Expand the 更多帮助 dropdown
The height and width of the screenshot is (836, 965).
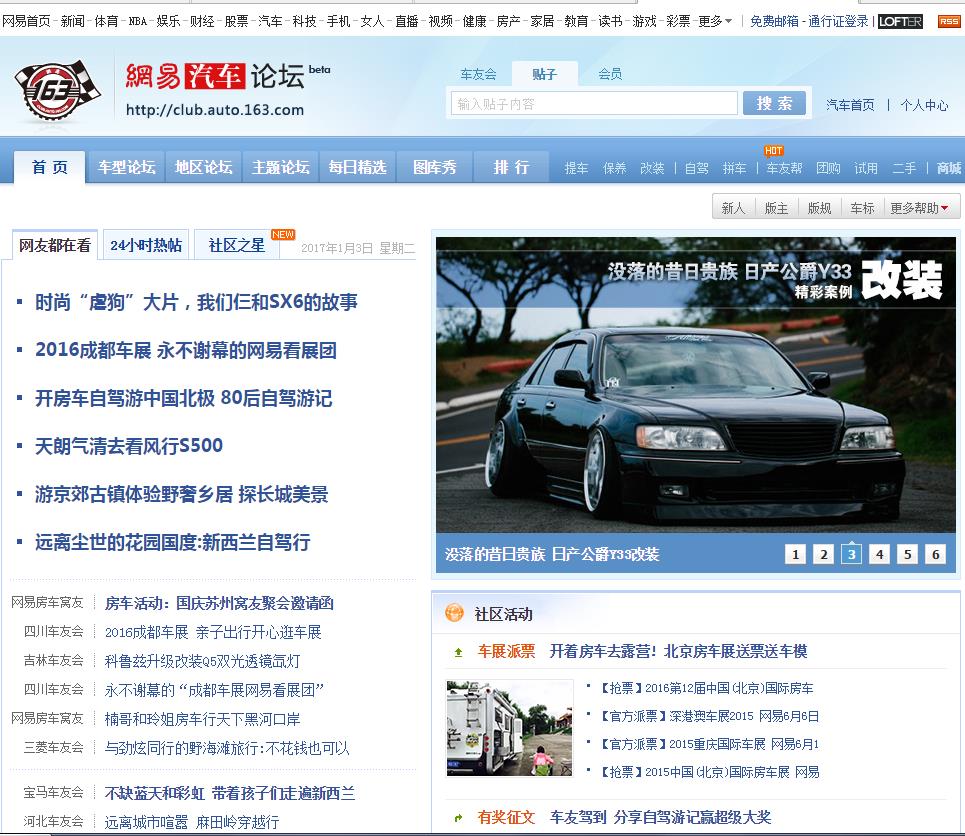pos(919,208)
